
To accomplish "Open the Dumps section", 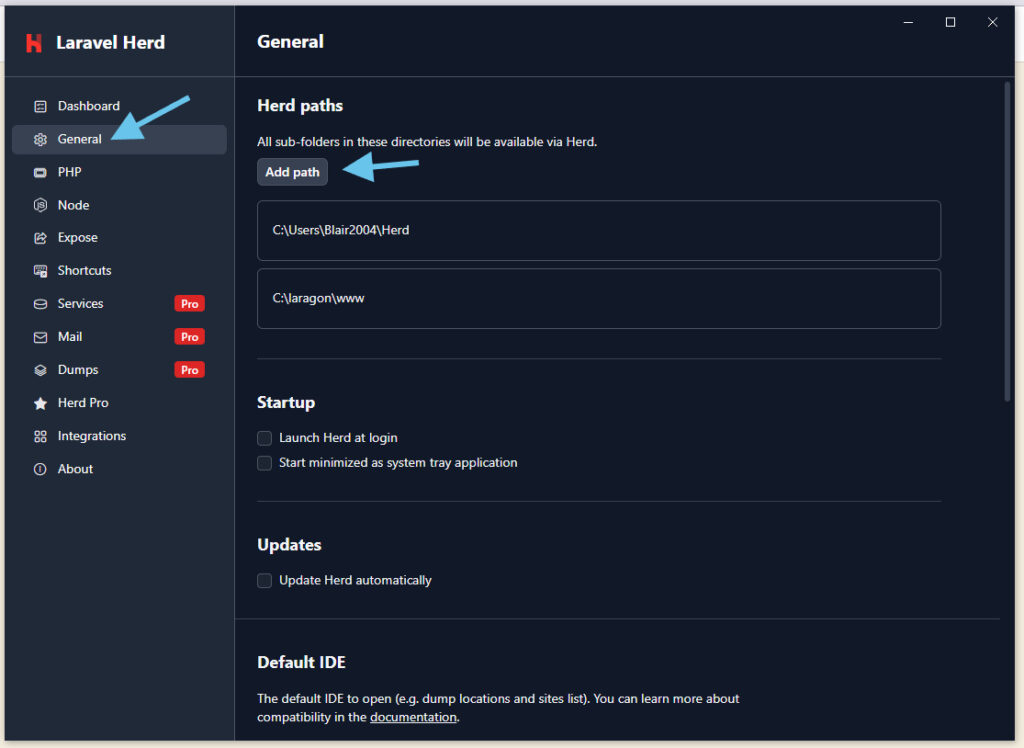I will [x=120, y=370].
